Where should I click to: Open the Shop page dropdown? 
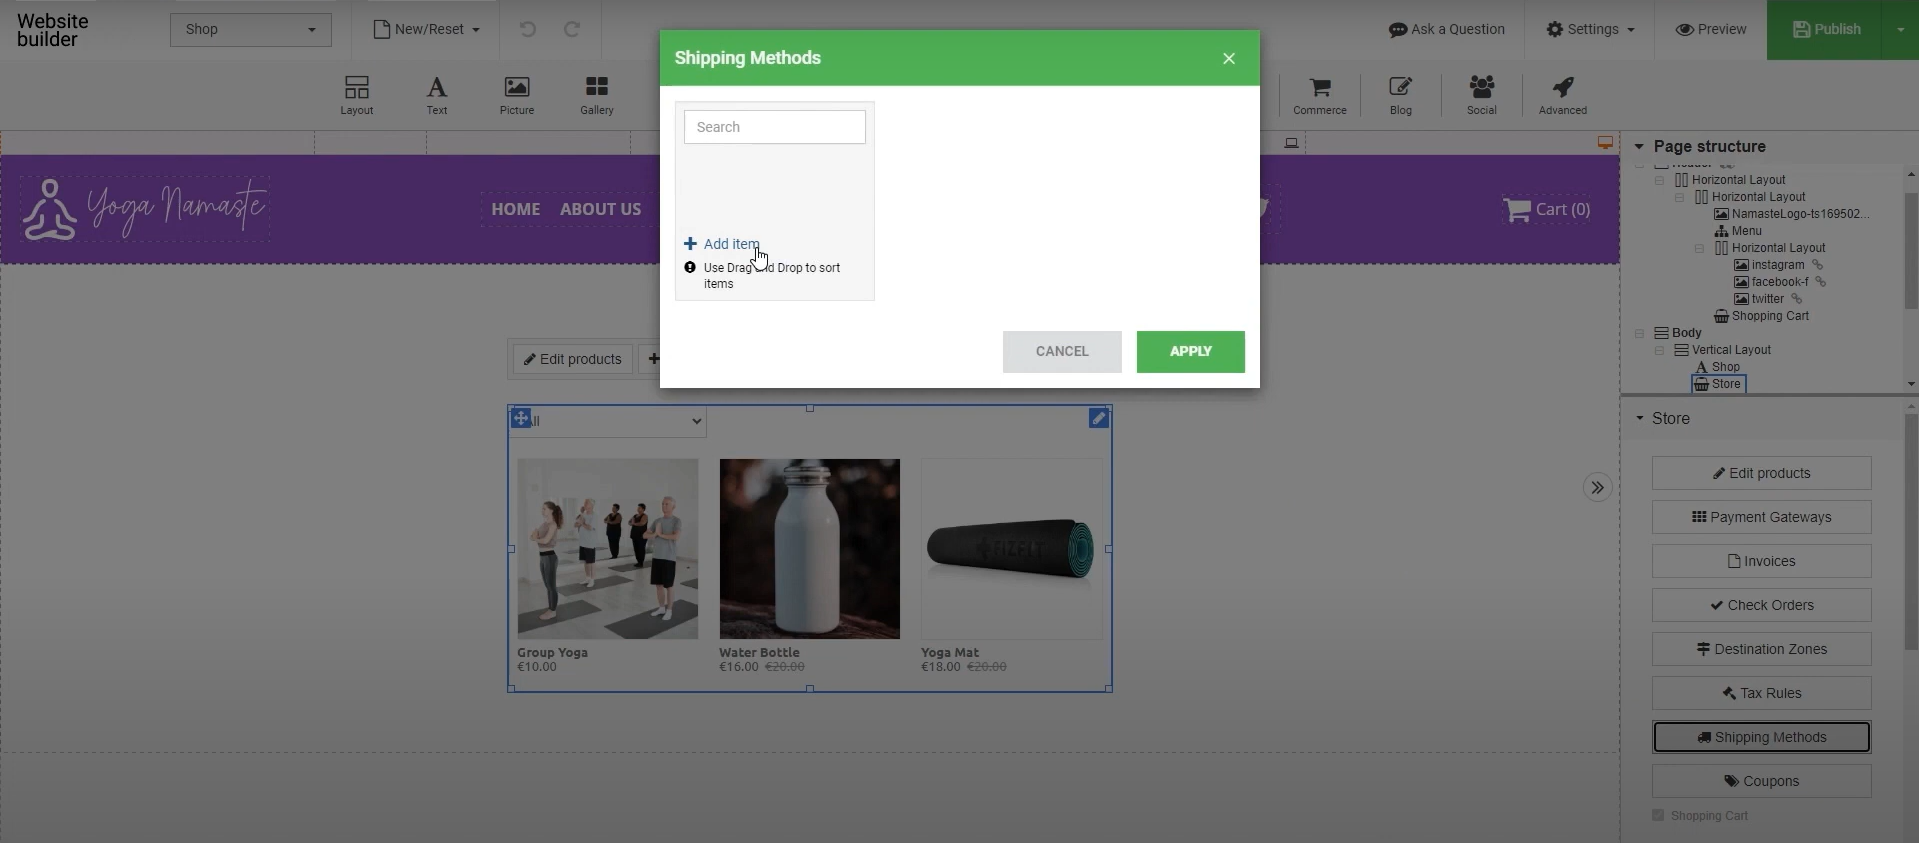tap(250, 29)
